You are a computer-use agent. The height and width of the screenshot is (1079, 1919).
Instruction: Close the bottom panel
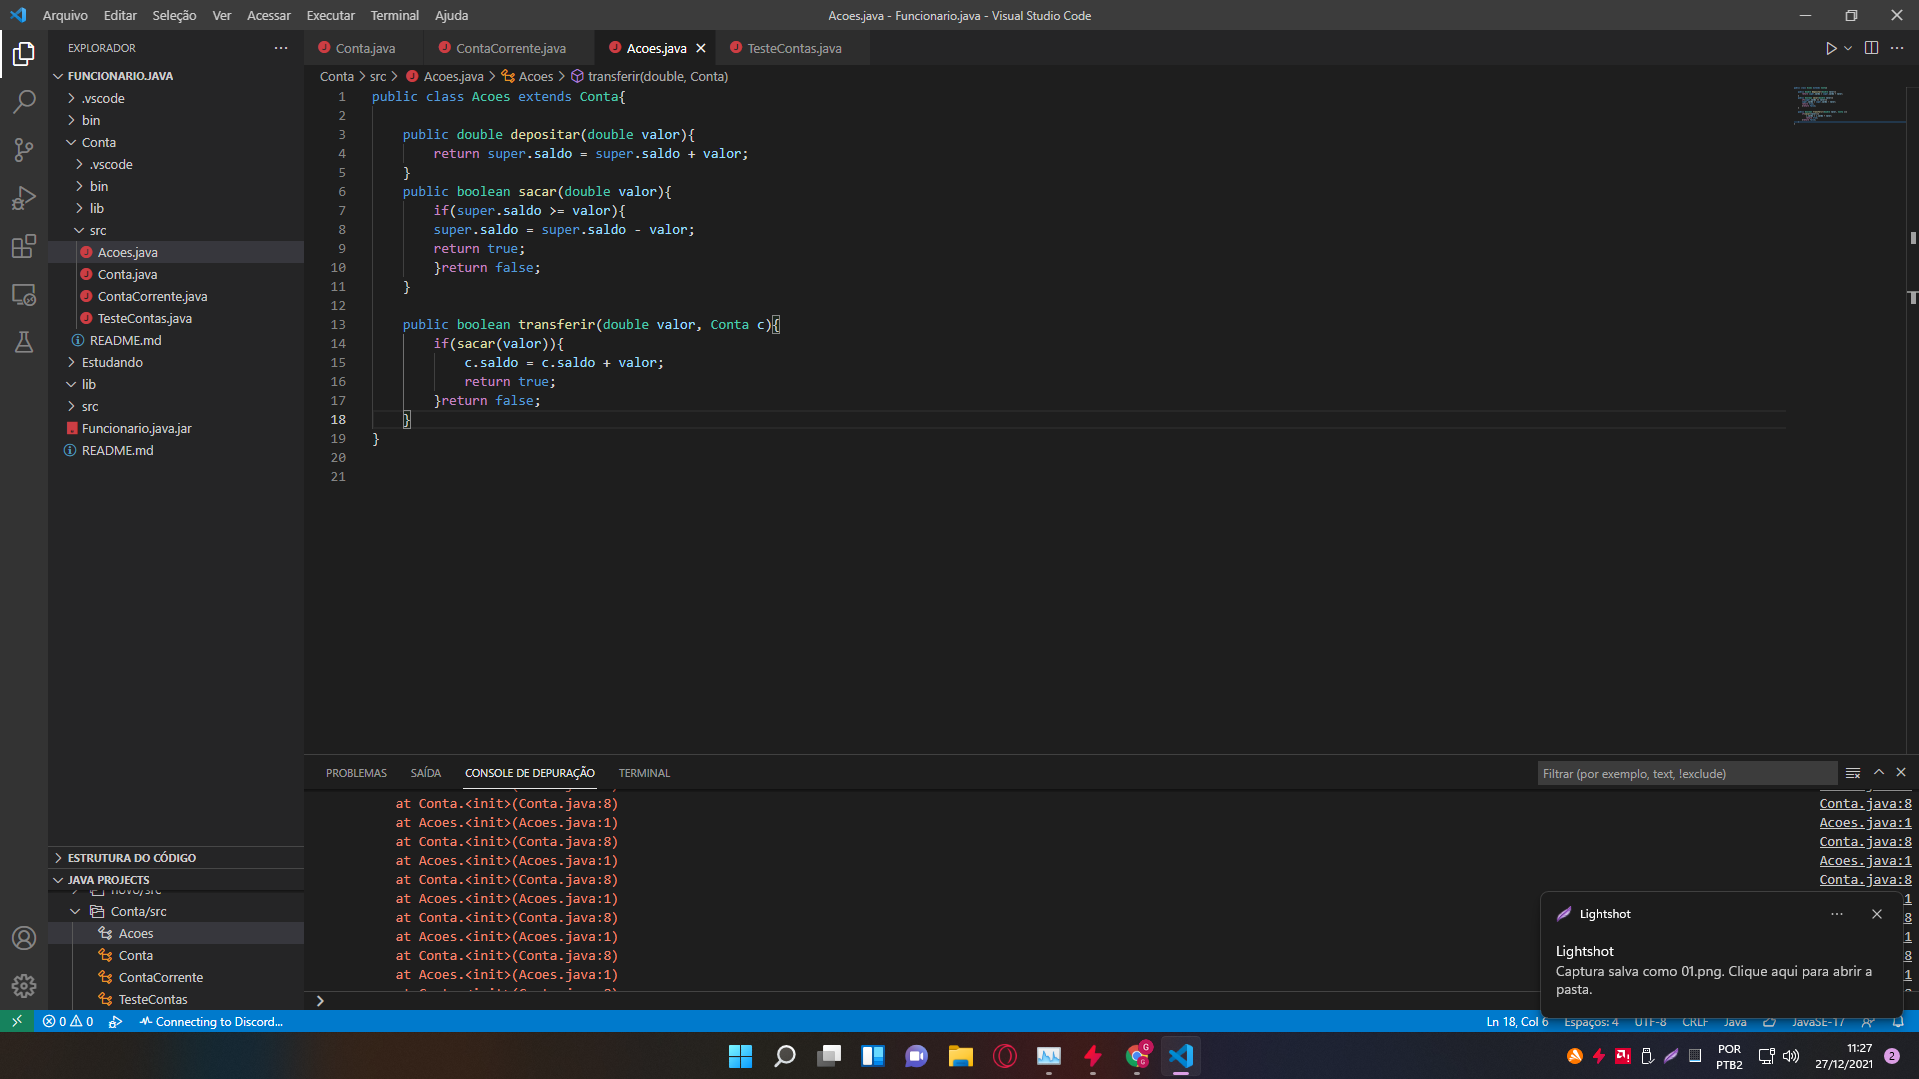(1901, 773)
